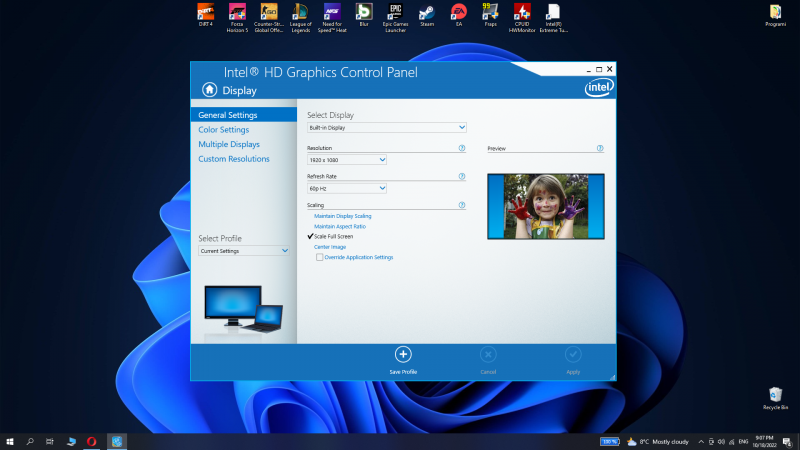Expand Select Profile Current Settings dropdown
The height and width of the screenshot is (450, 800).
point(243,251)
